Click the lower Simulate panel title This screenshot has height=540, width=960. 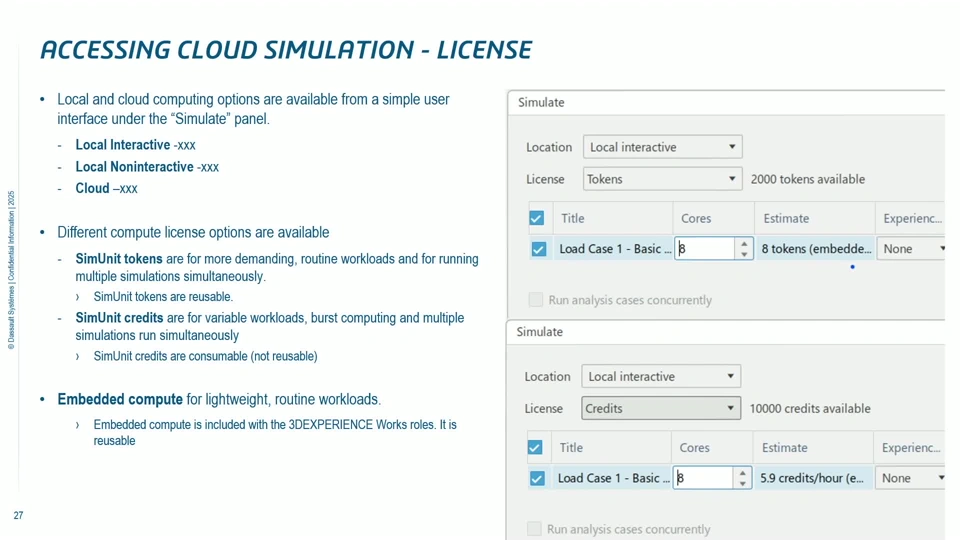pyautogui.click(x=539, y=331)
